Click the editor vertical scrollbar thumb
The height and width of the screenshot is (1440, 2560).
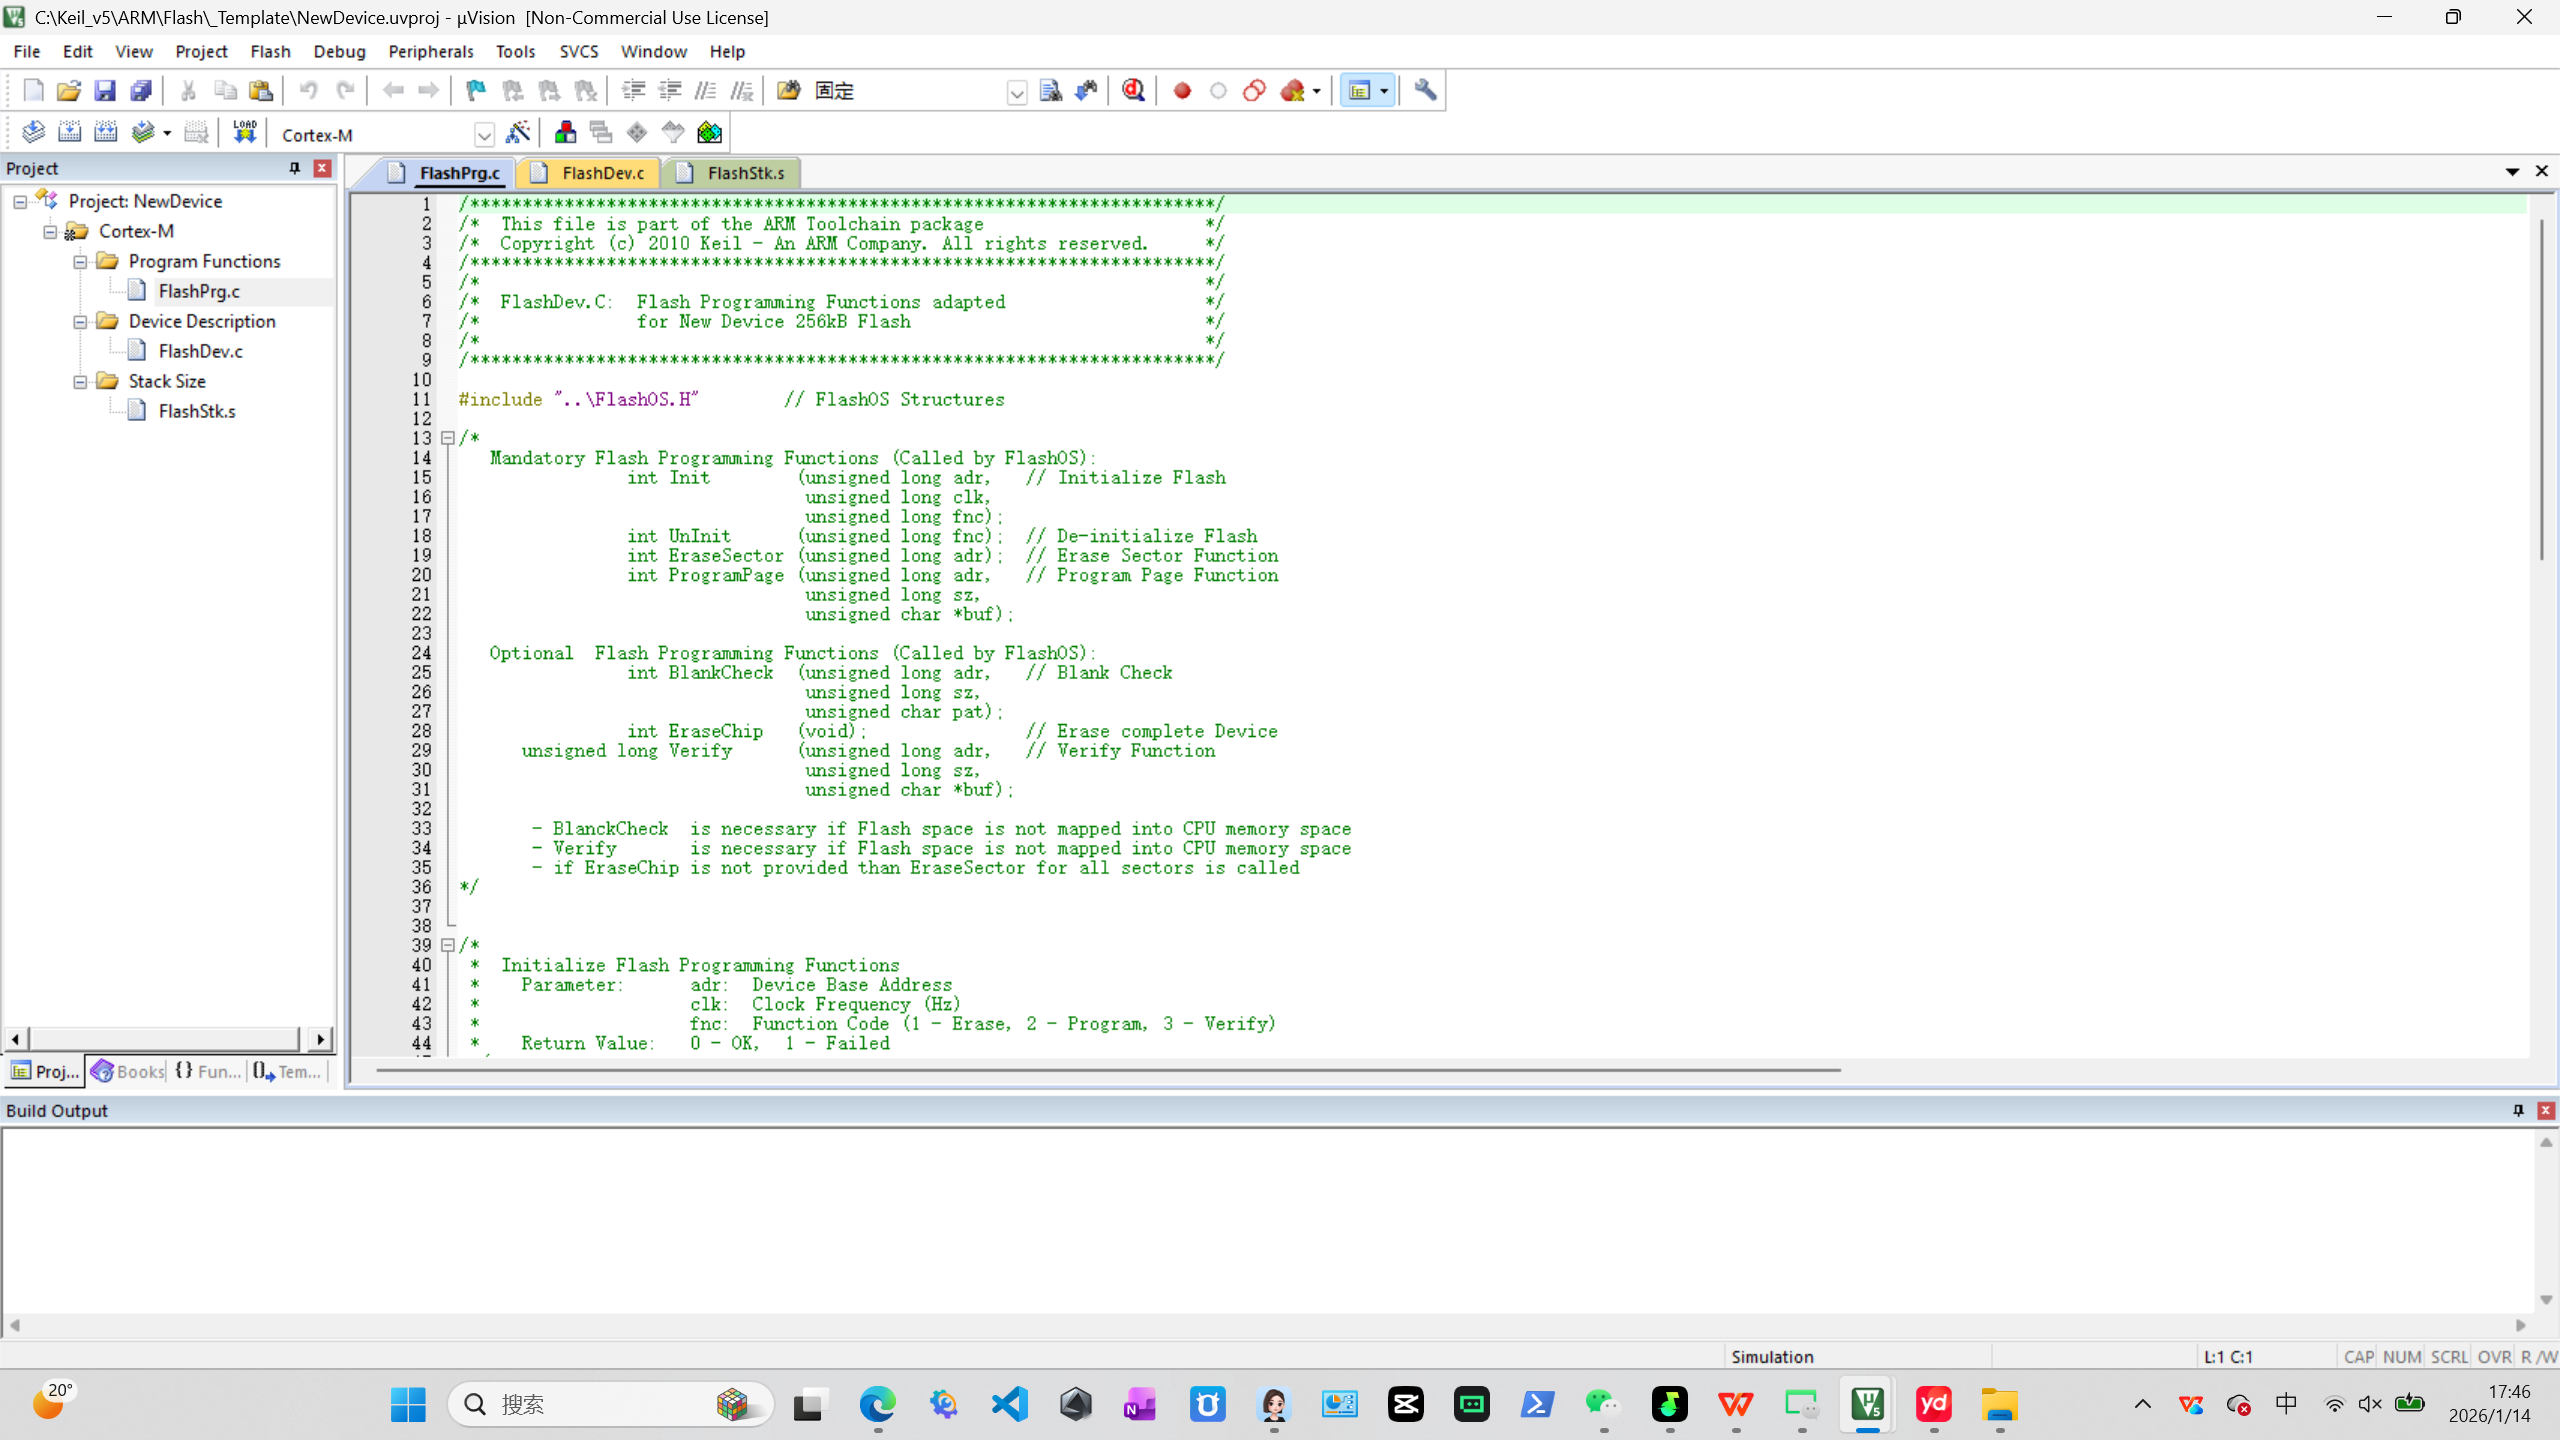coord(2540,390)
